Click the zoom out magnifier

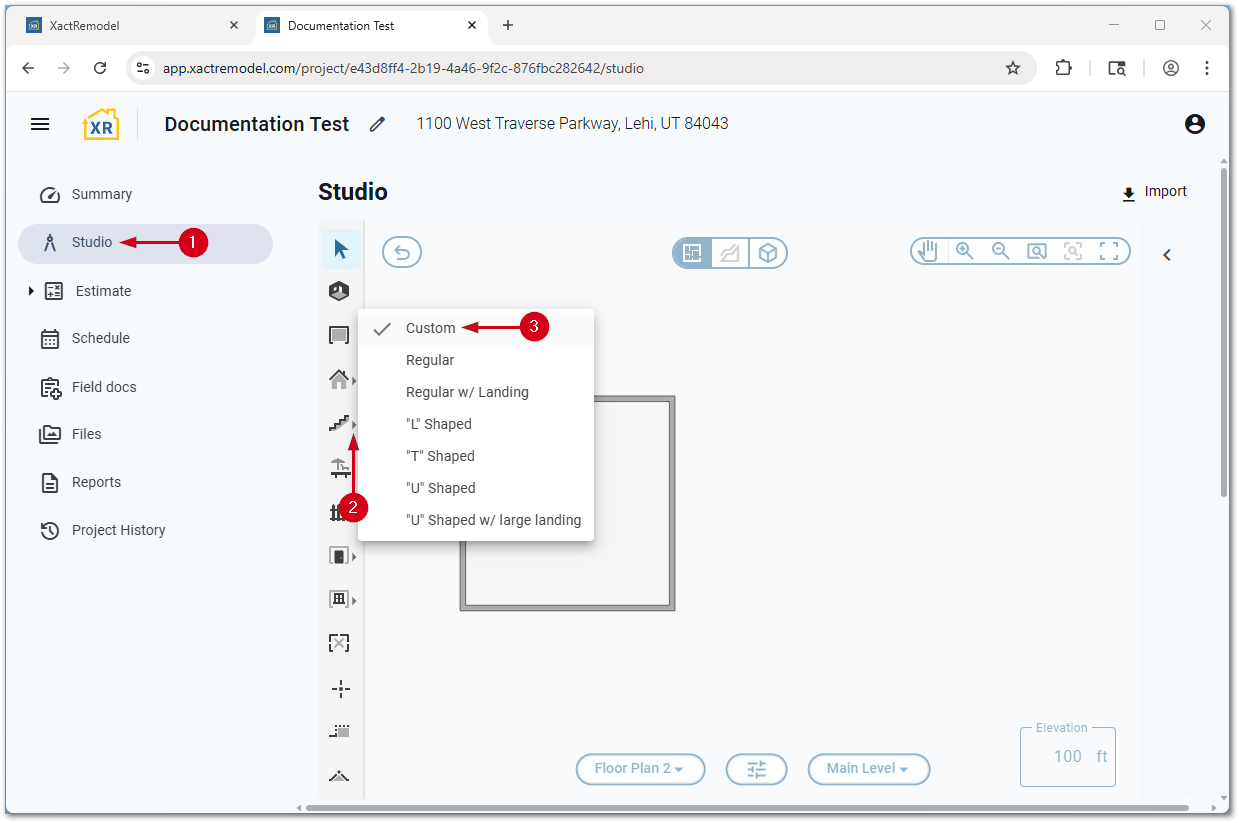pyautogui.click(x=1000, y=251)
